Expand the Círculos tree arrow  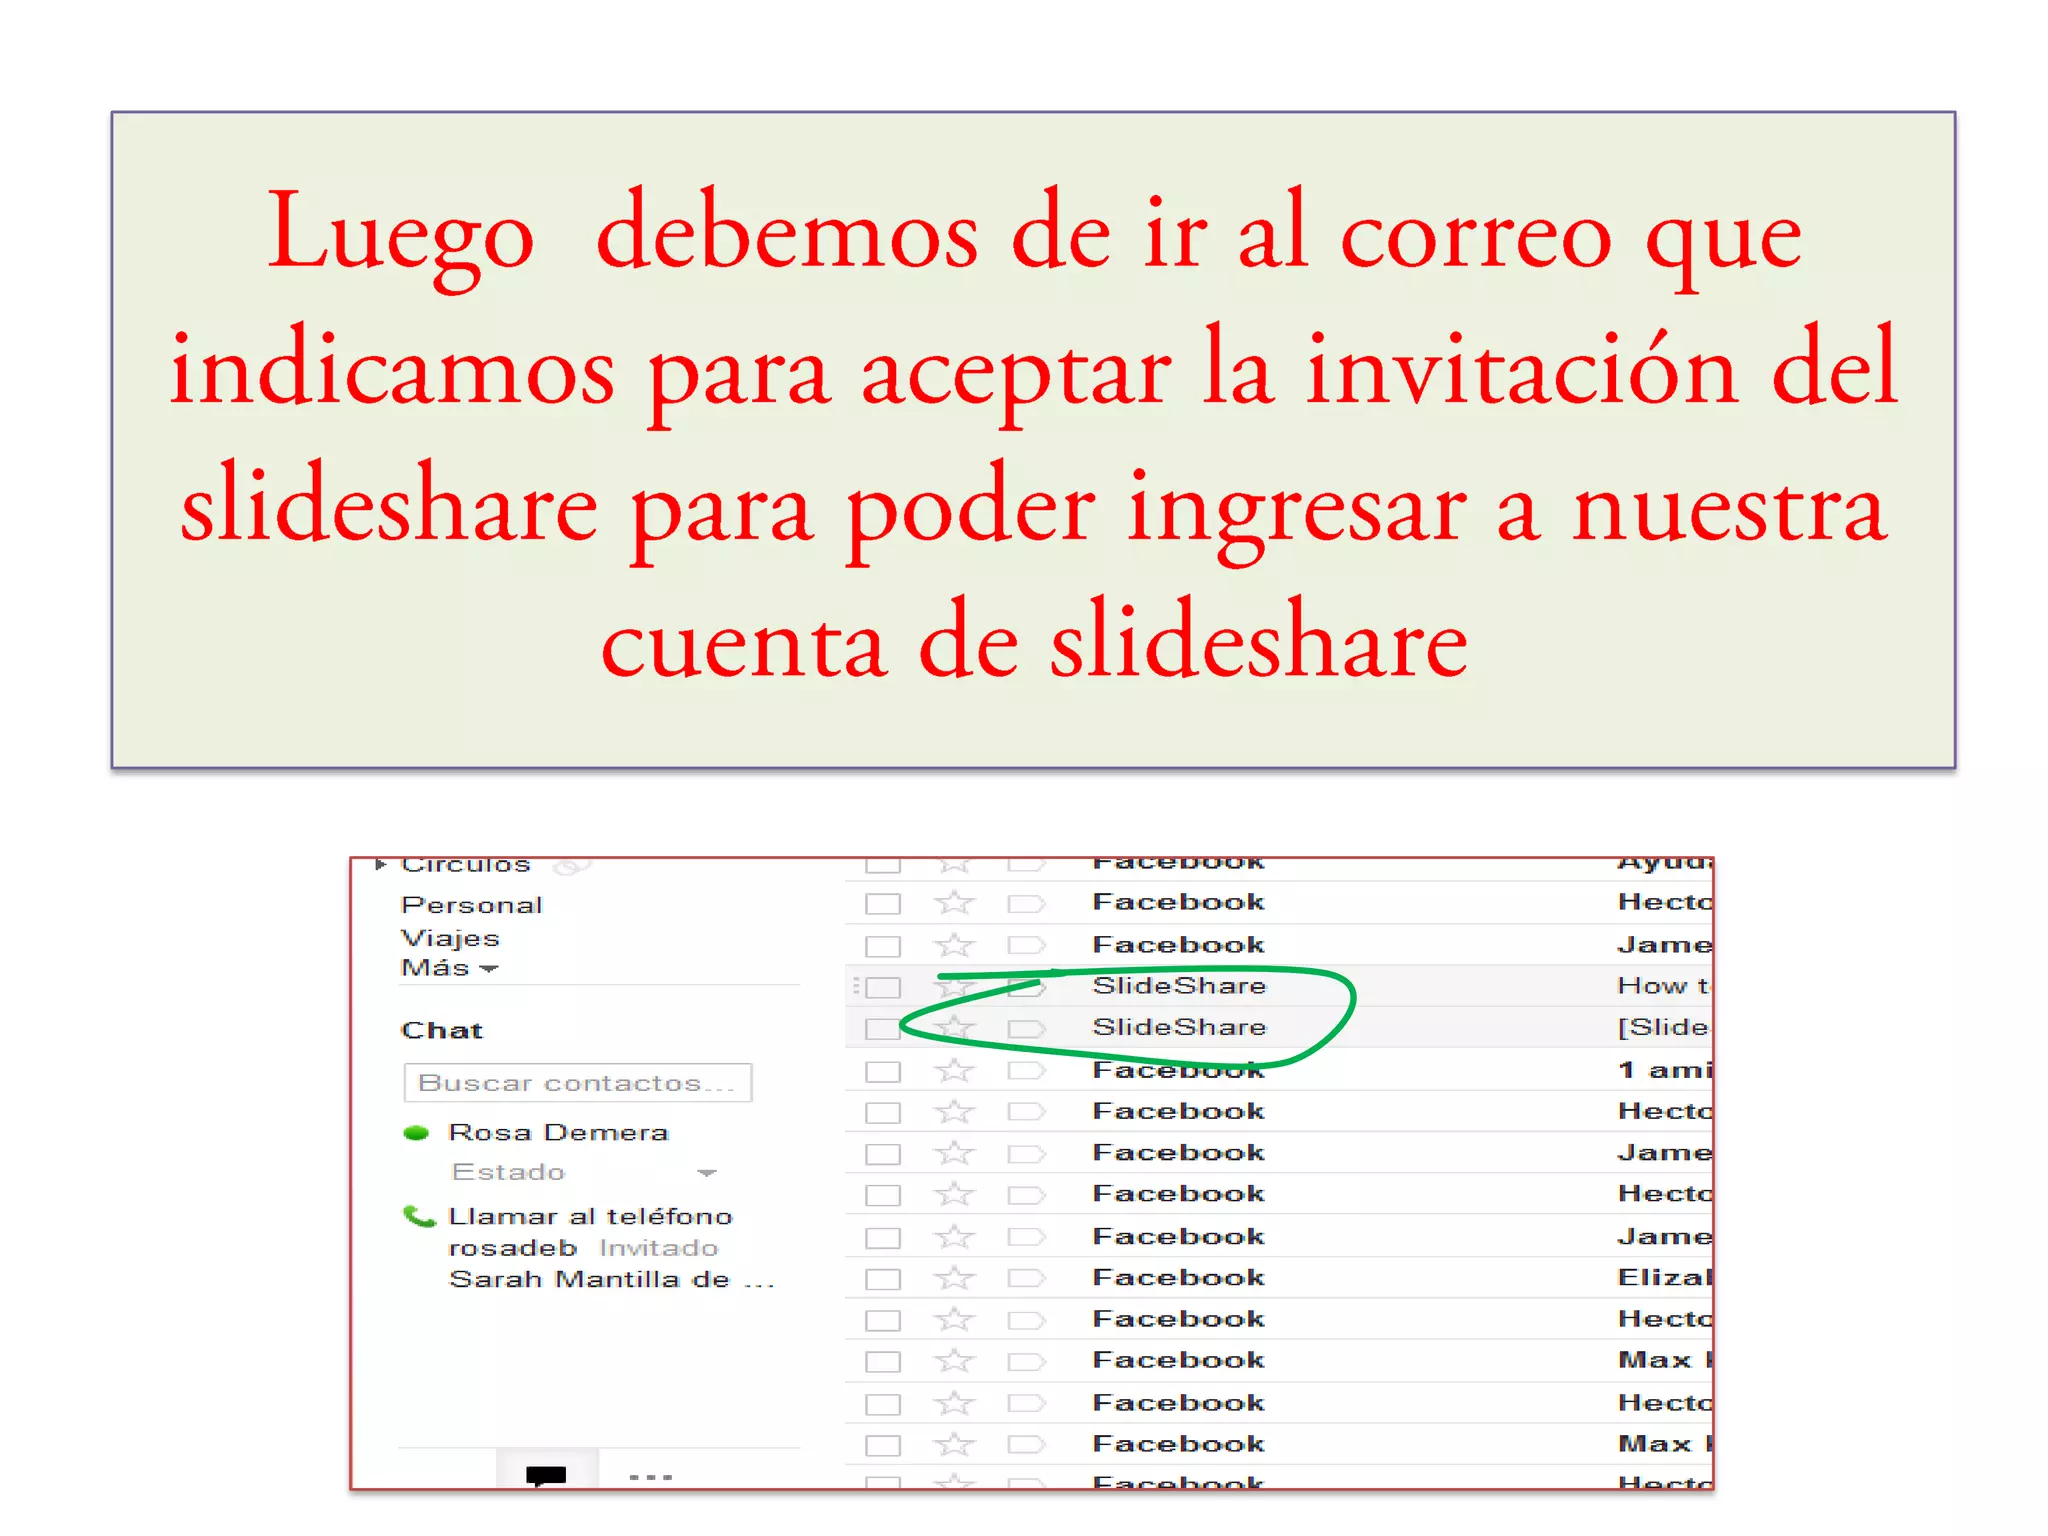pyautogui.click(x=380, y=864)
